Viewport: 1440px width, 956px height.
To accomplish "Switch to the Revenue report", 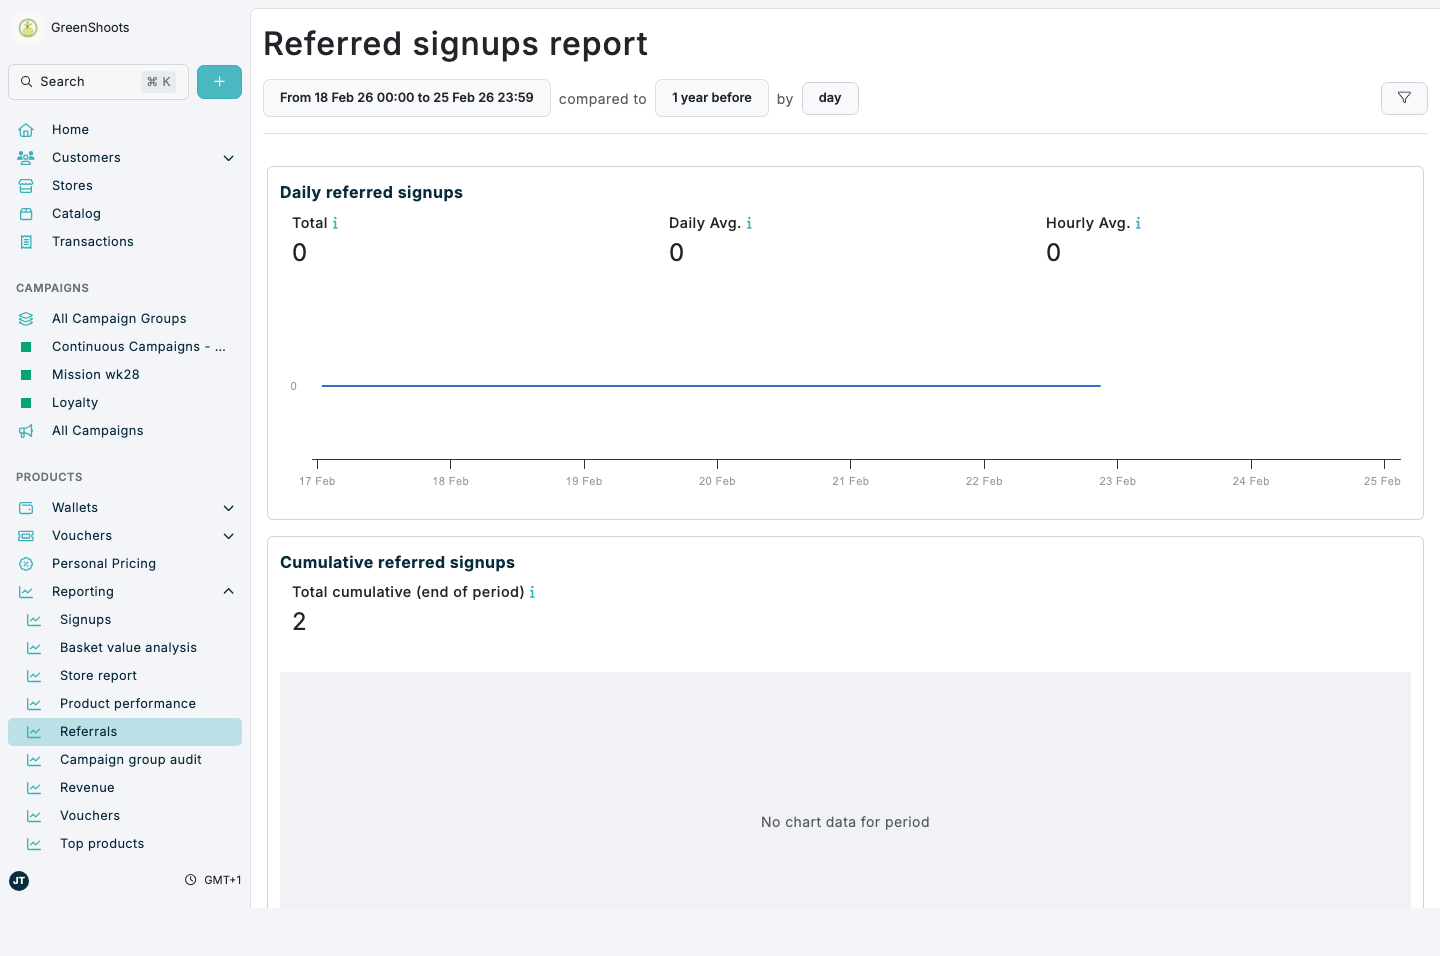I will [x=87, y=787].
